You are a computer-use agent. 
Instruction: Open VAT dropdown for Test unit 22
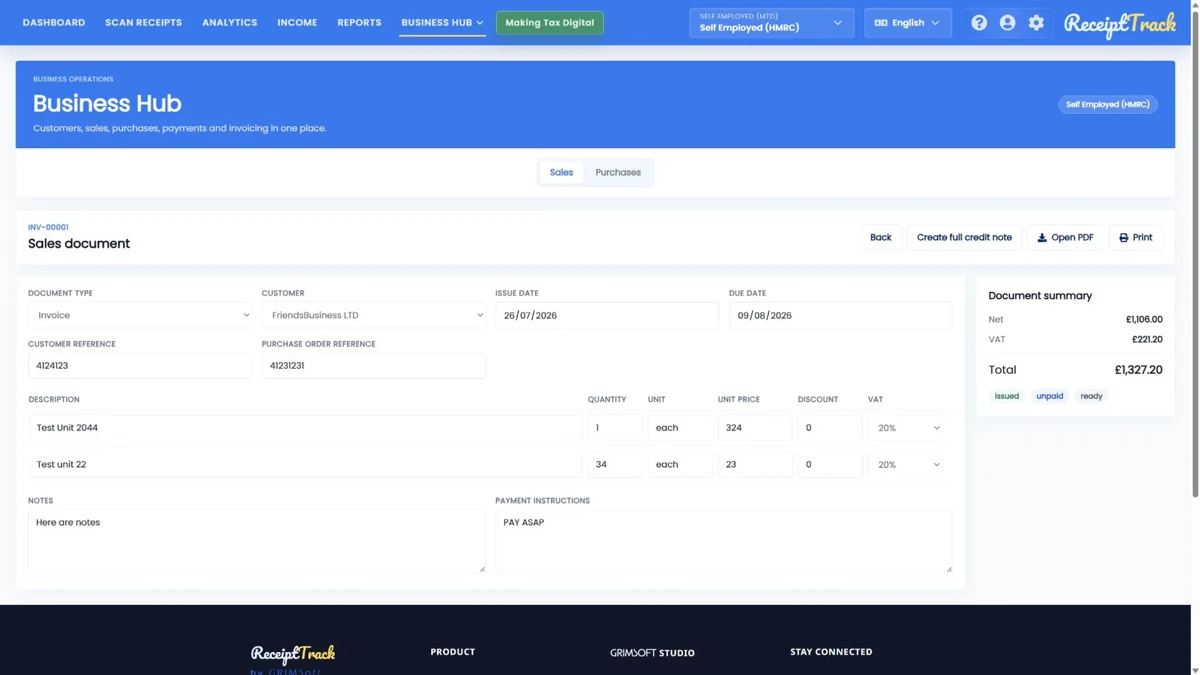coord(908,464)
